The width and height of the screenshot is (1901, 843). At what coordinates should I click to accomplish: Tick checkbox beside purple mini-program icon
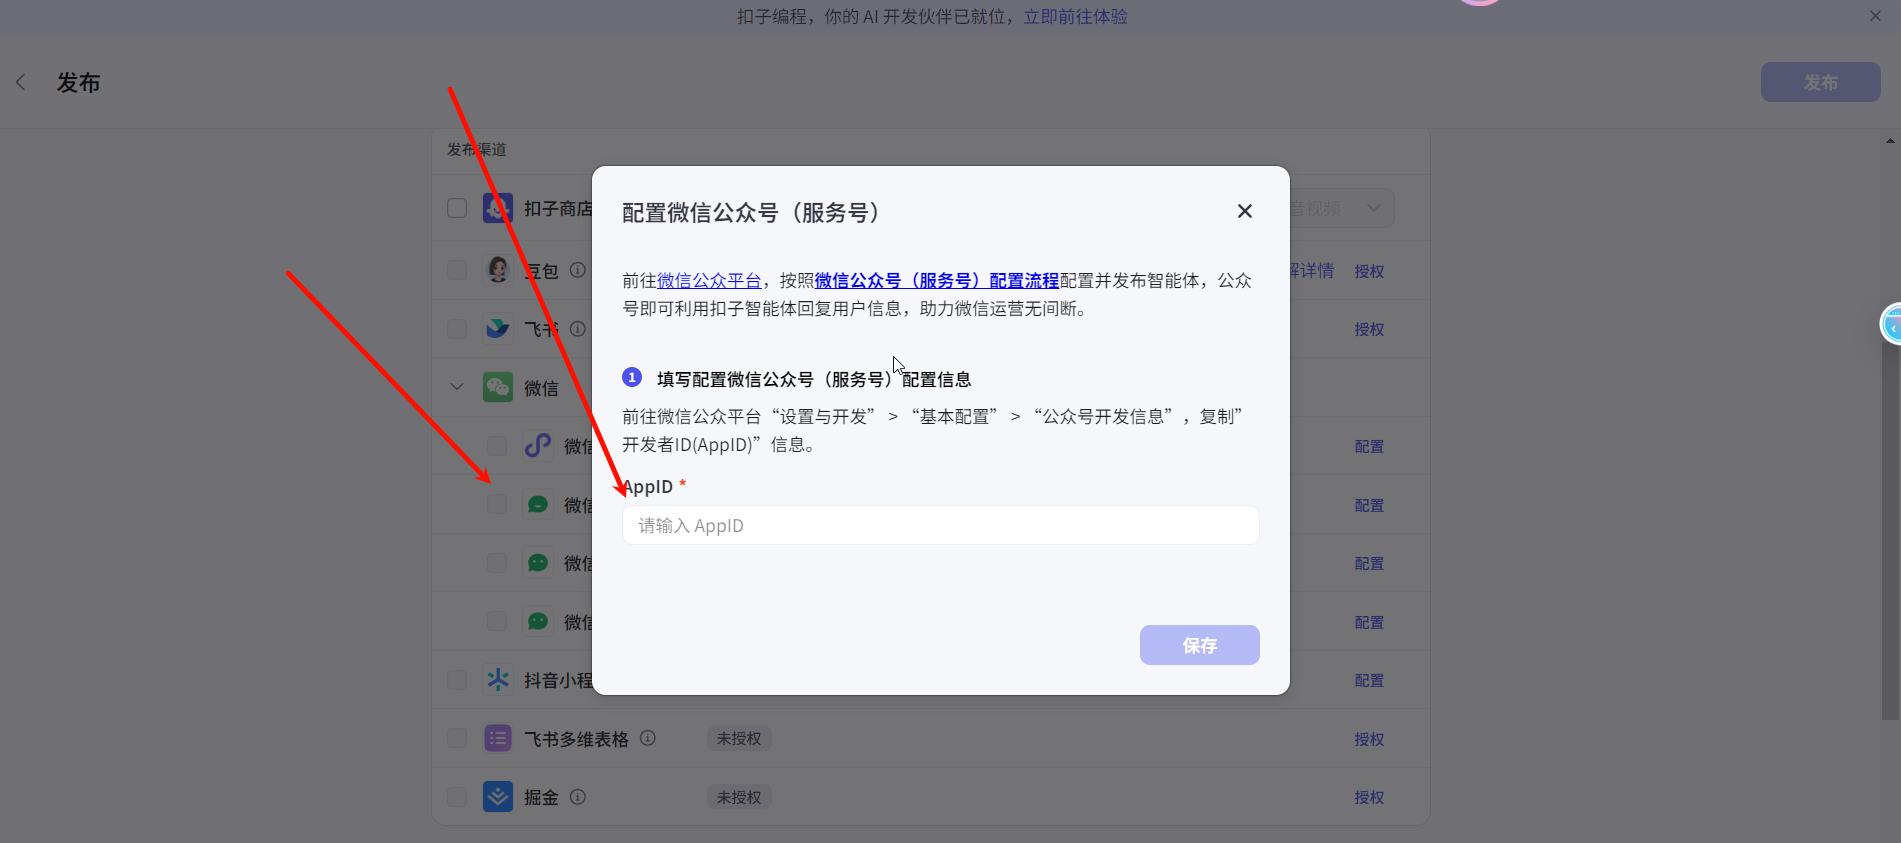point(497,446)
